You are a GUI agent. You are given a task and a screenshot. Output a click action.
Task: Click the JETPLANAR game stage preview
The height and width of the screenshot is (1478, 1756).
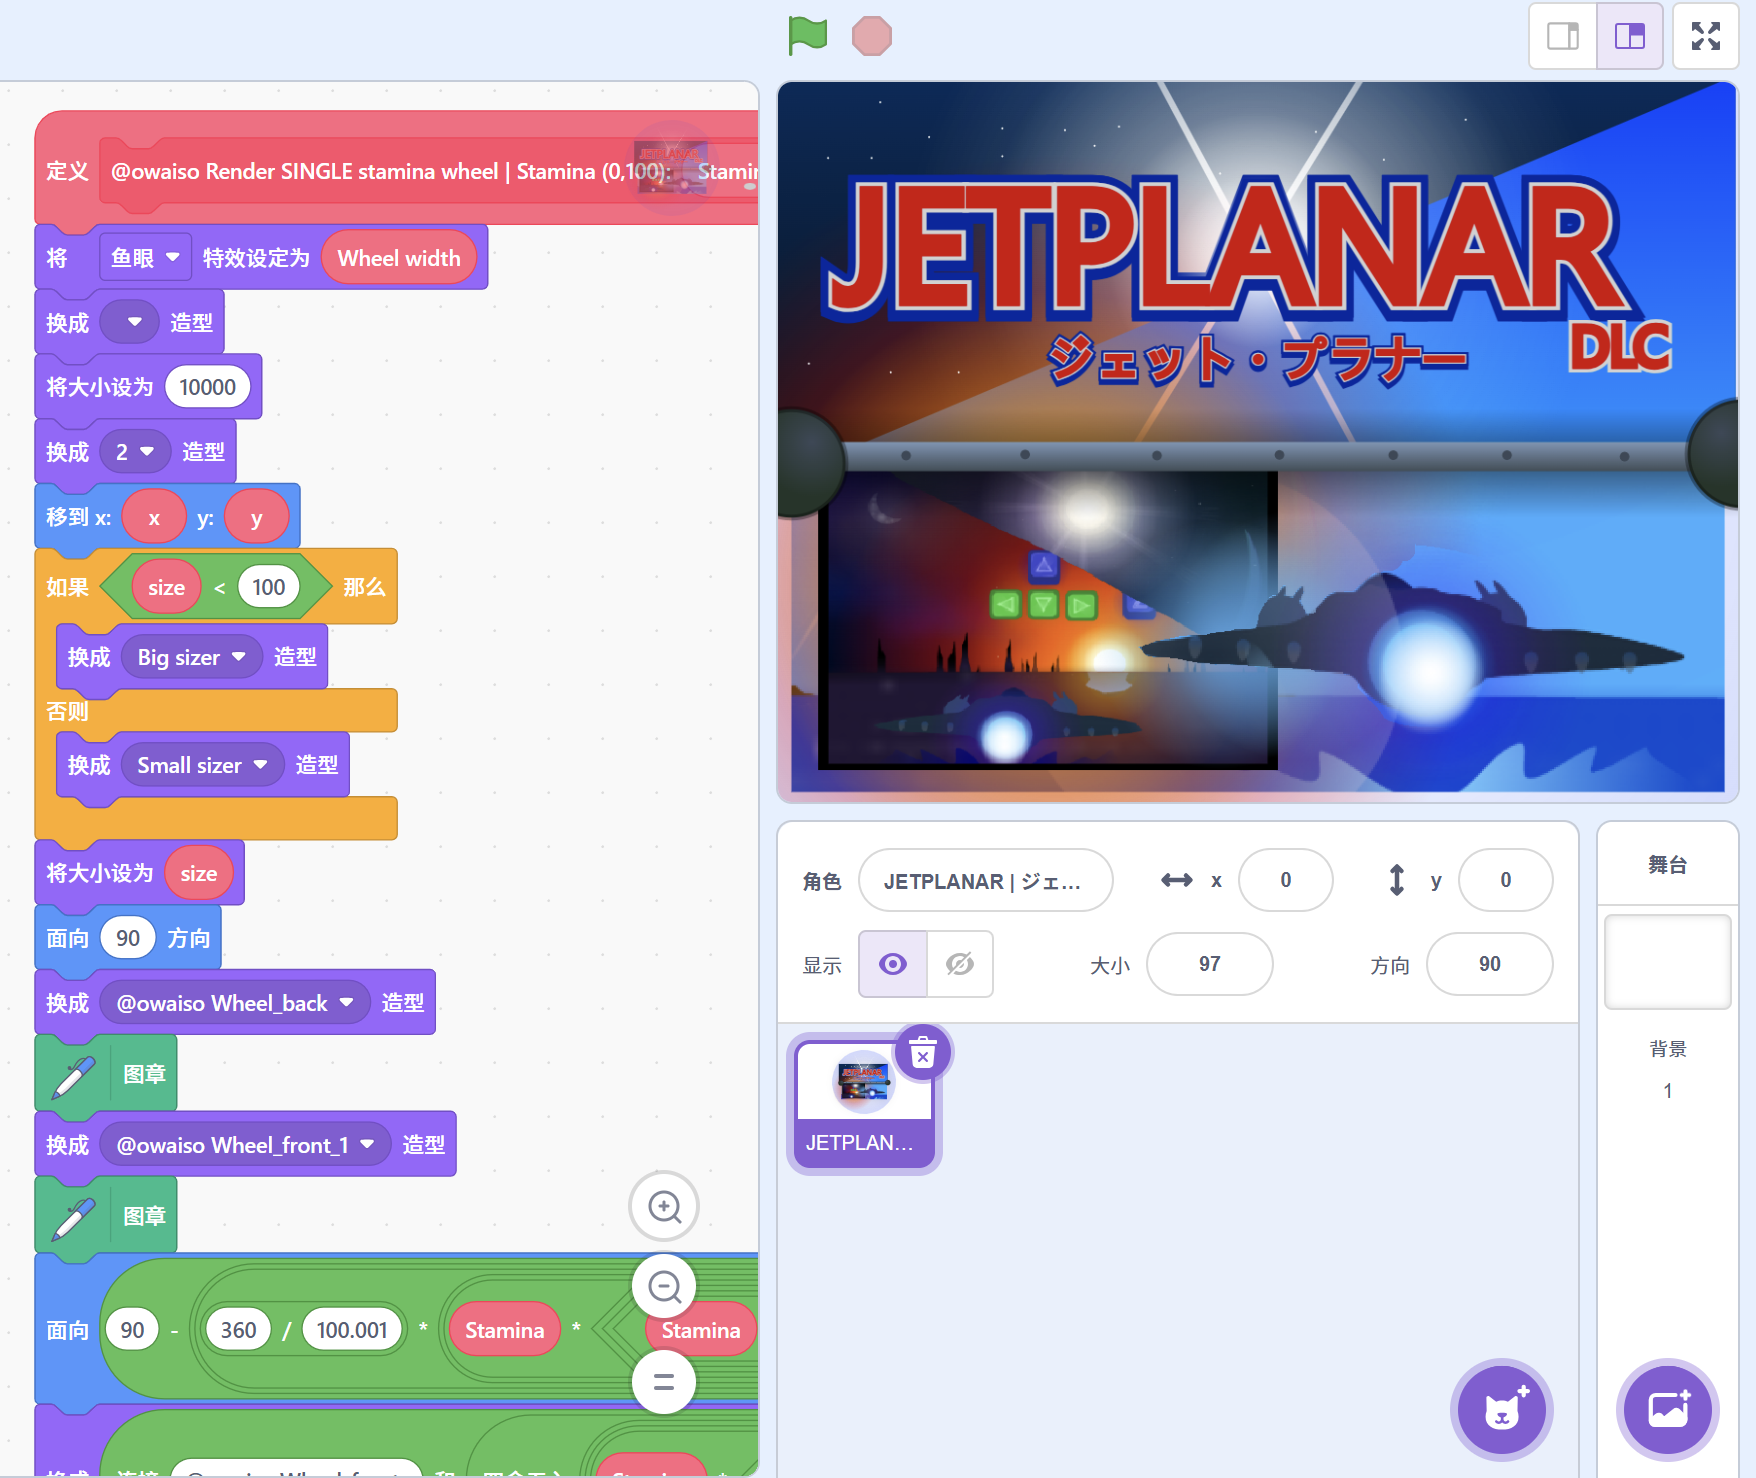click(1257, 442)
